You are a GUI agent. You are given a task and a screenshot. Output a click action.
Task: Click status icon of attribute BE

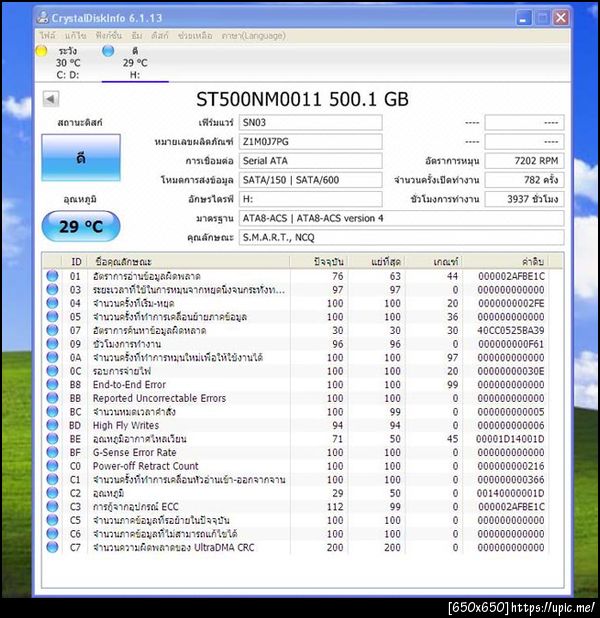(x=52, y=439)
